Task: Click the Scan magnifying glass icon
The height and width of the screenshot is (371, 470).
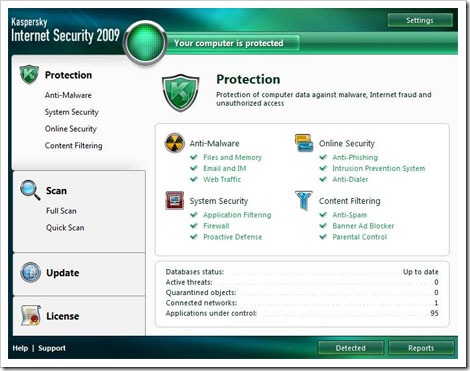Action: 30,190
